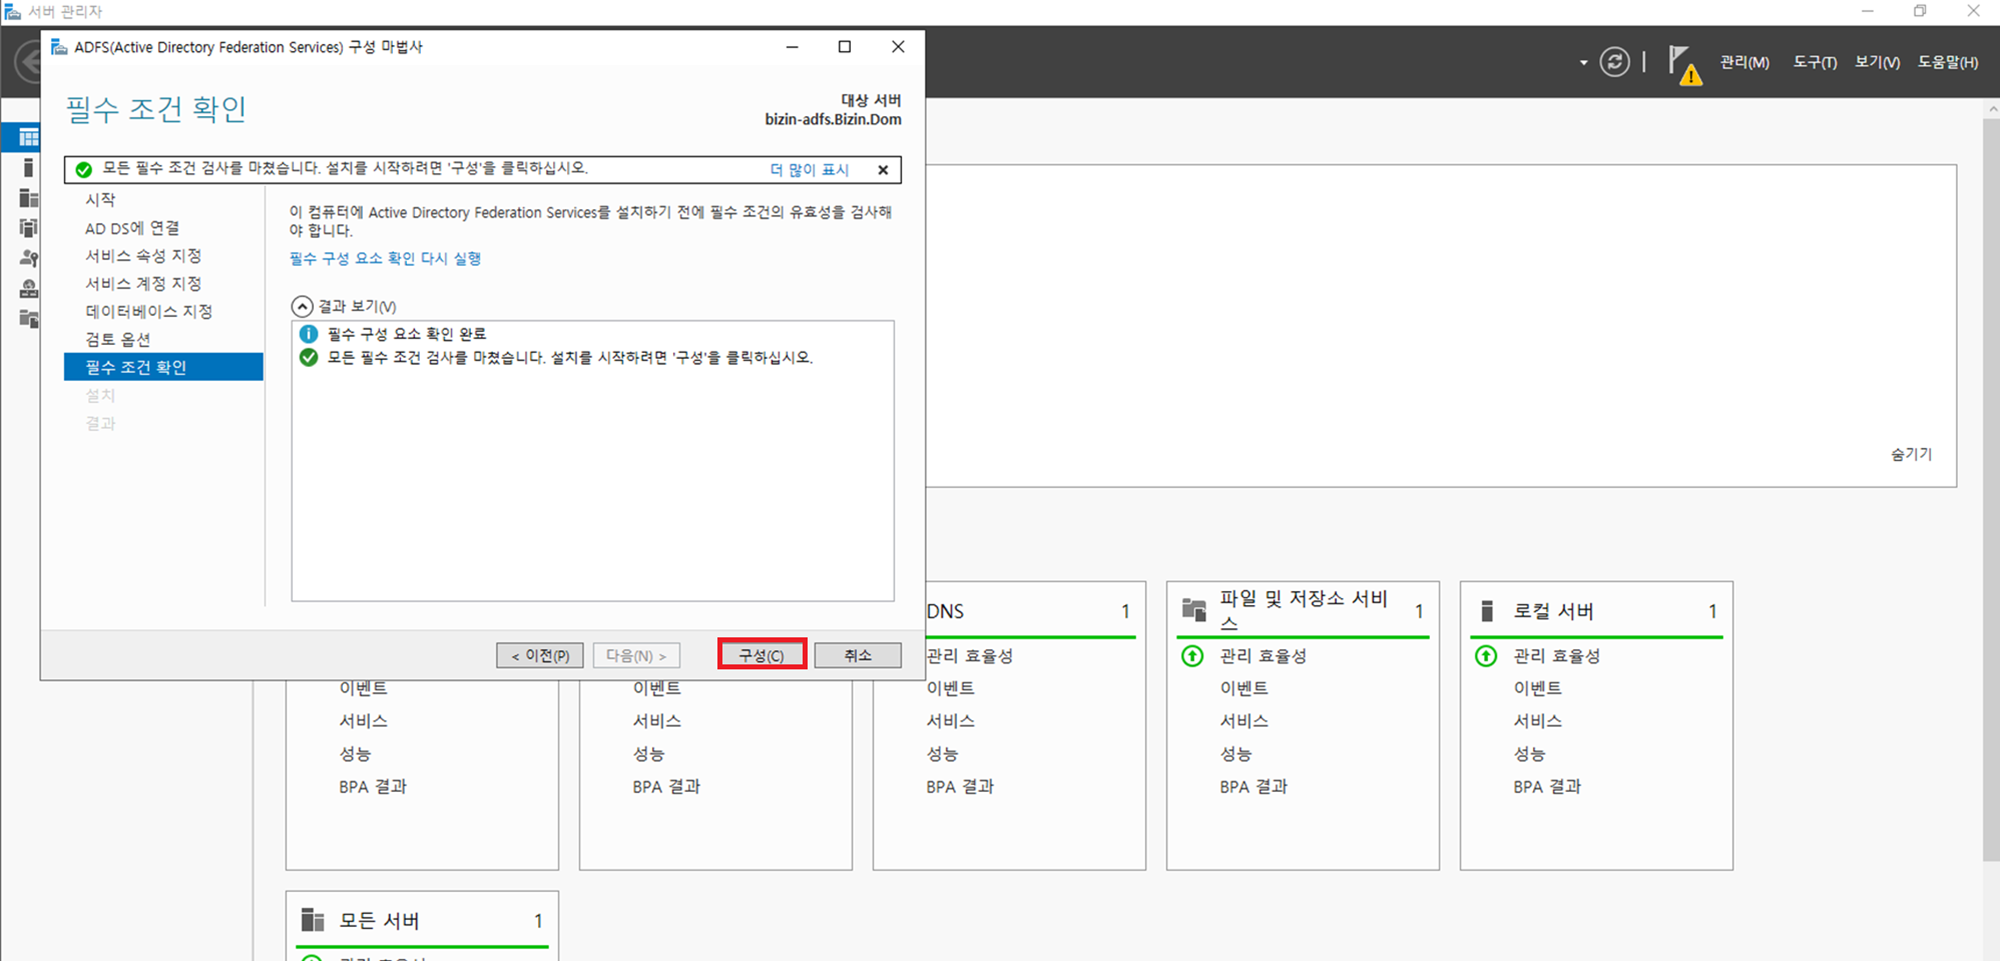Click the 취소 button in the wizard
The width and height of the screenshot is (2000, 961).
858,655
